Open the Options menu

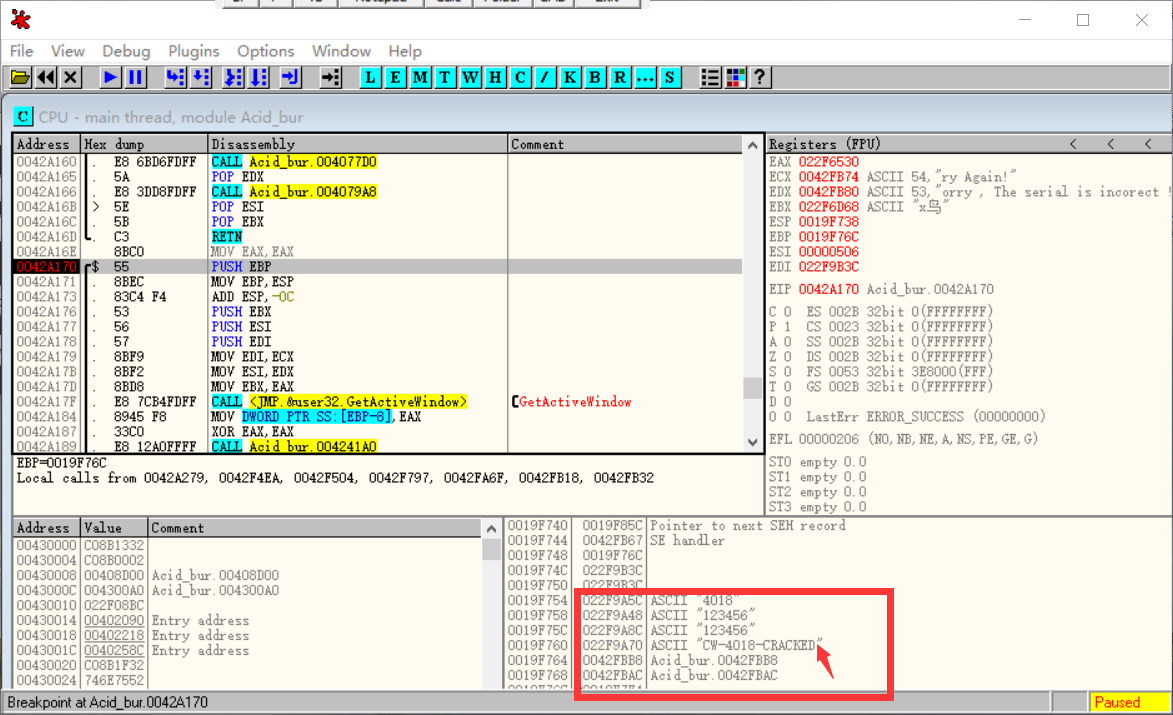pyautogui.click(x=266, y=51)
